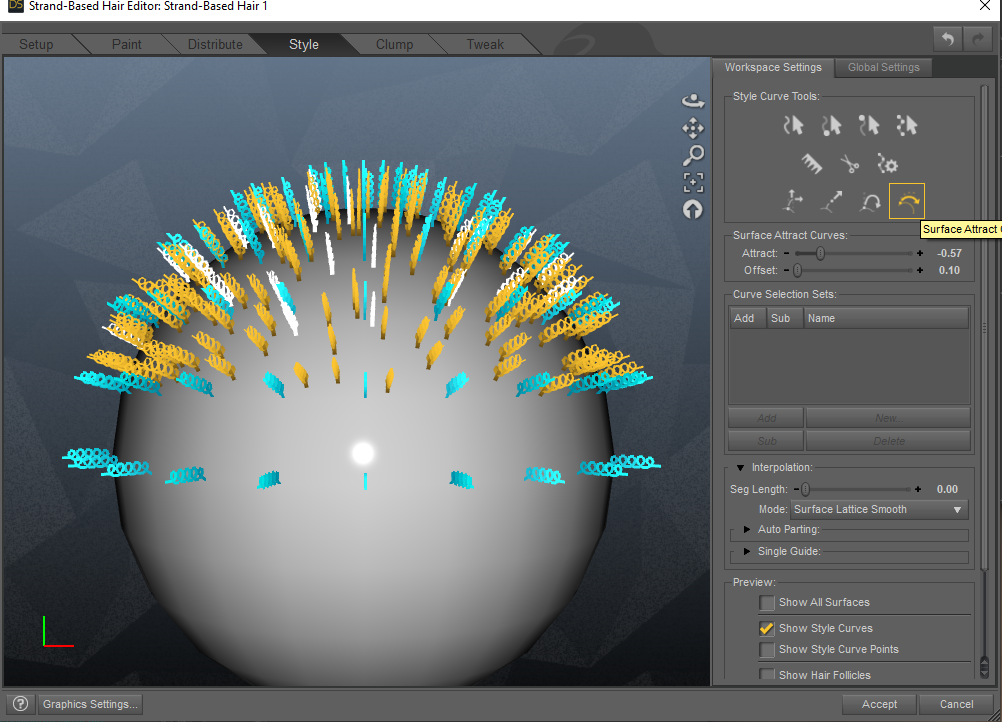
Task: Click the minus button of Seg Length slider
Action: [x=796, y=489]
